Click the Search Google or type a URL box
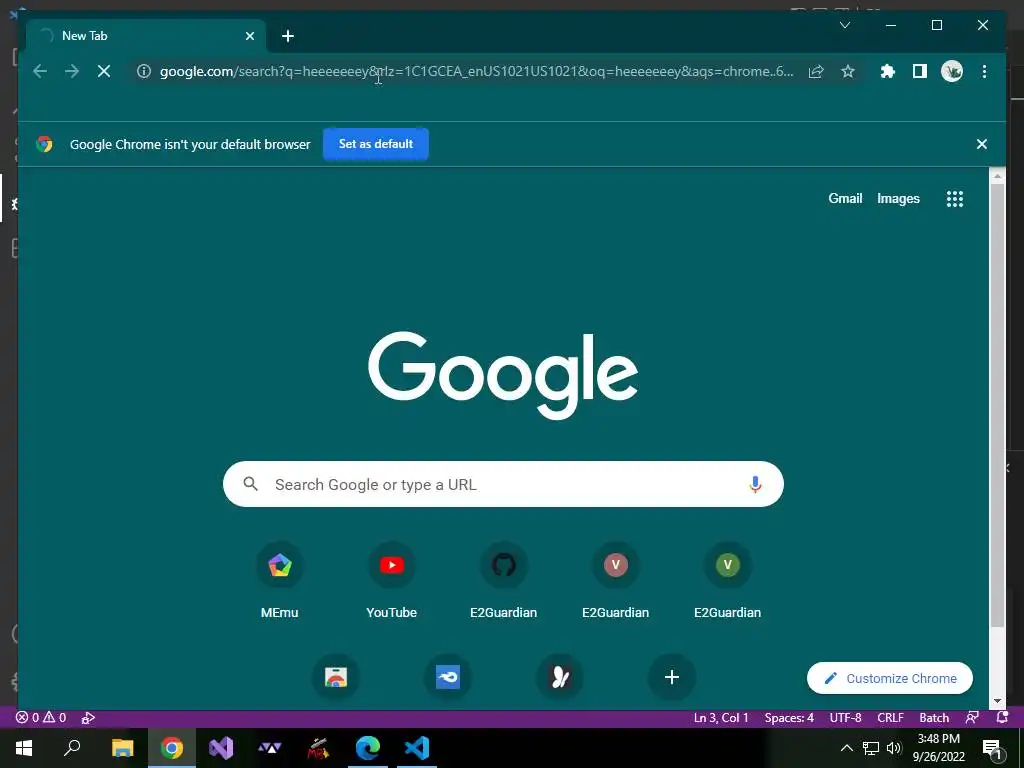 click(x=503, y=484)
